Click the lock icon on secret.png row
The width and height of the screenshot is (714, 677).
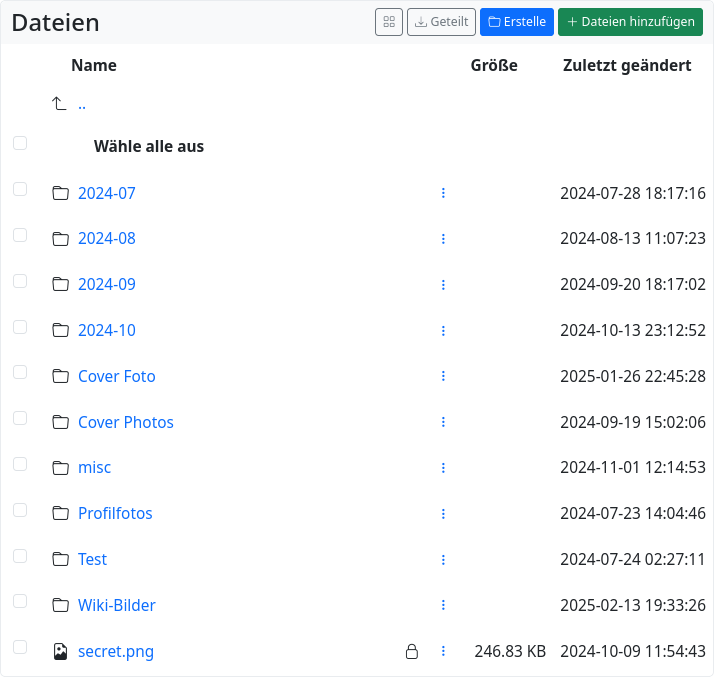(412, 652)
